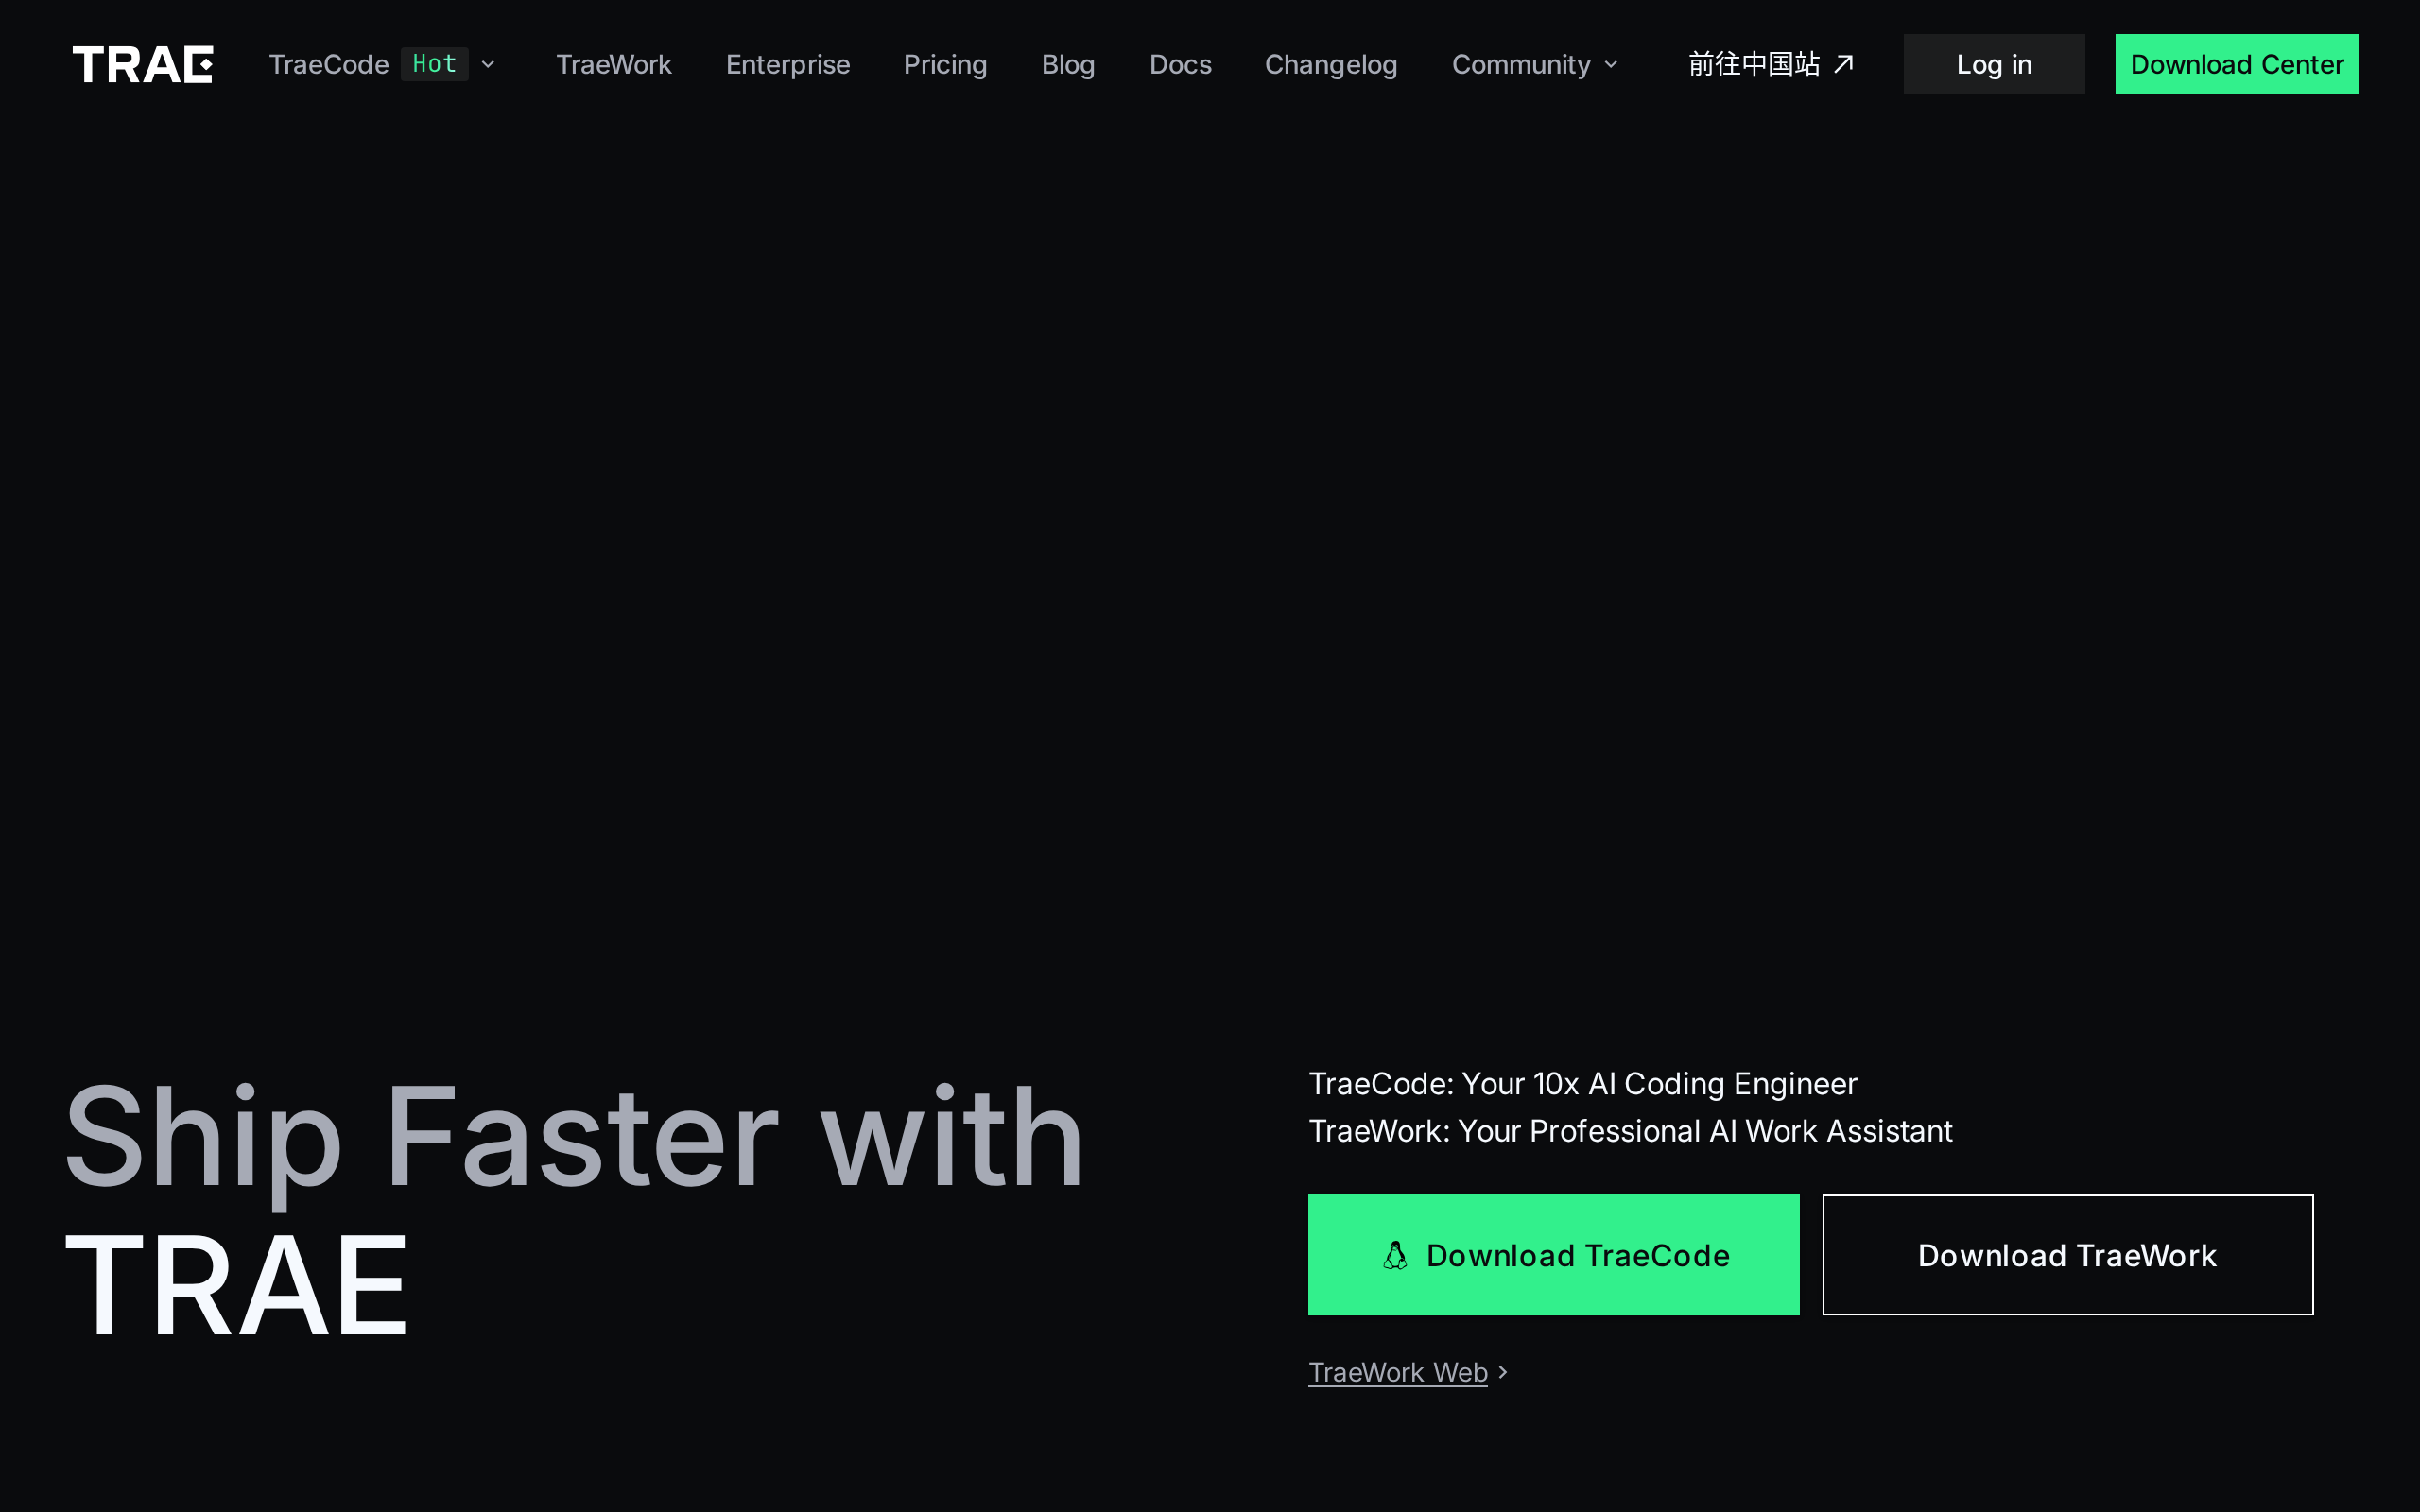Screen dimensions: 2420x1512
Task: Click the Download TraeCode button
Action: (x=1553, y=1254)
